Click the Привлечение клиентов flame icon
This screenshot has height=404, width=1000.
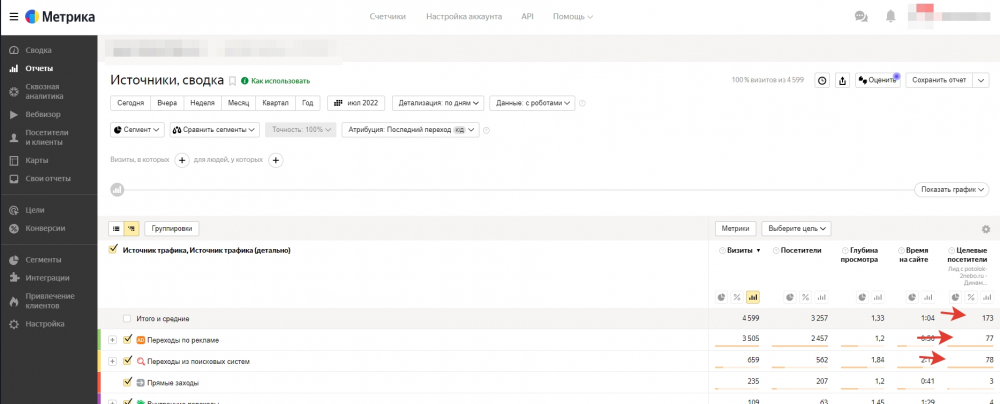[13, 301]
